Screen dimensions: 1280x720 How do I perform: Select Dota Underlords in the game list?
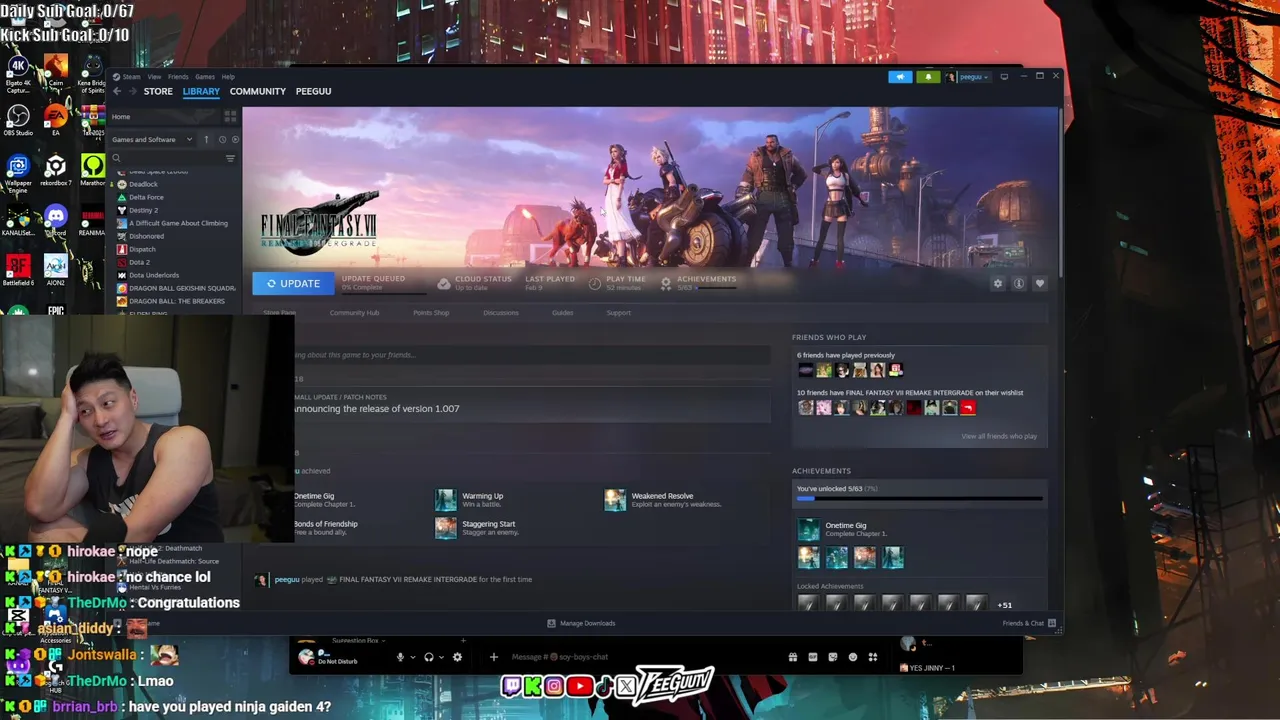(154, 275)
